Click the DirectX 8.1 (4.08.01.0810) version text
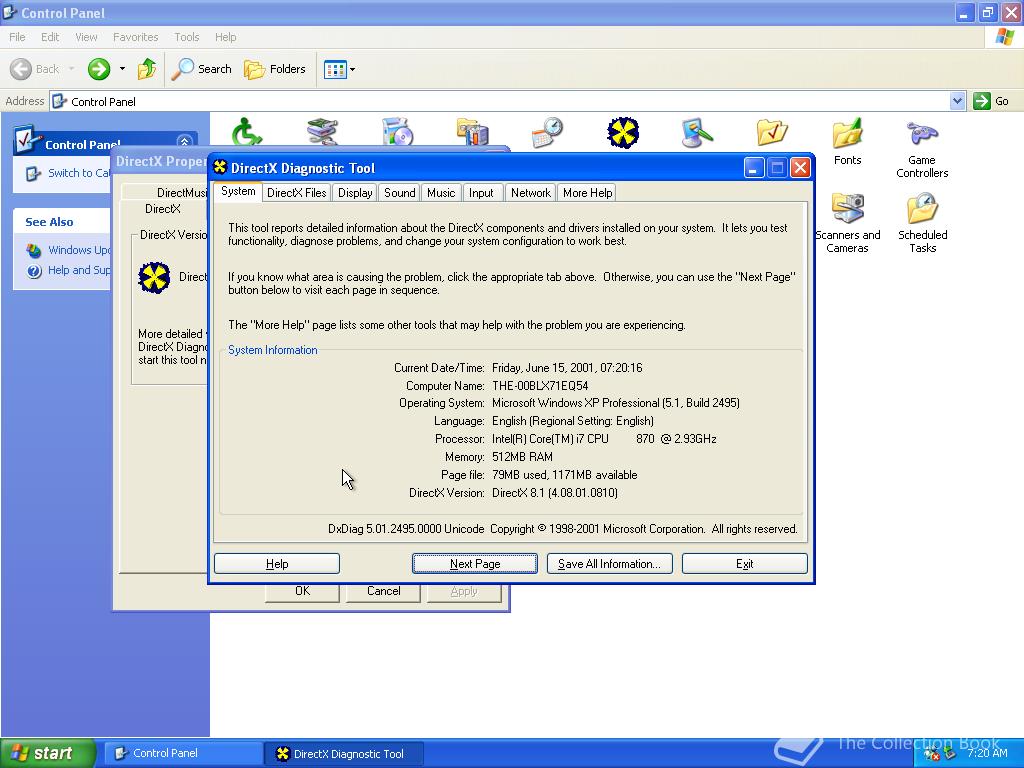This screenshot has width=1024, height=768. [554, 493]
